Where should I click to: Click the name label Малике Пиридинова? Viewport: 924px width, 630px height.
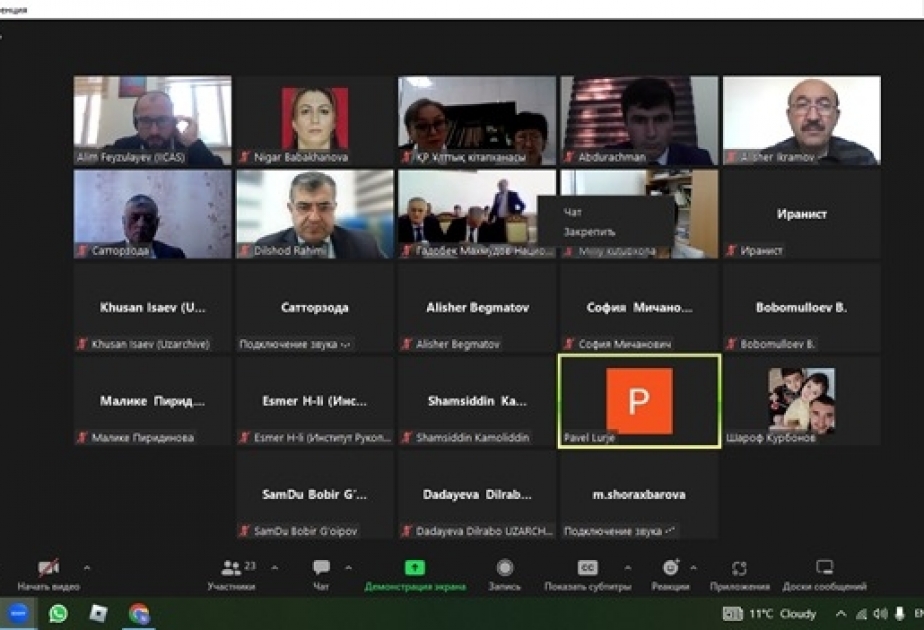coord(143,438)
